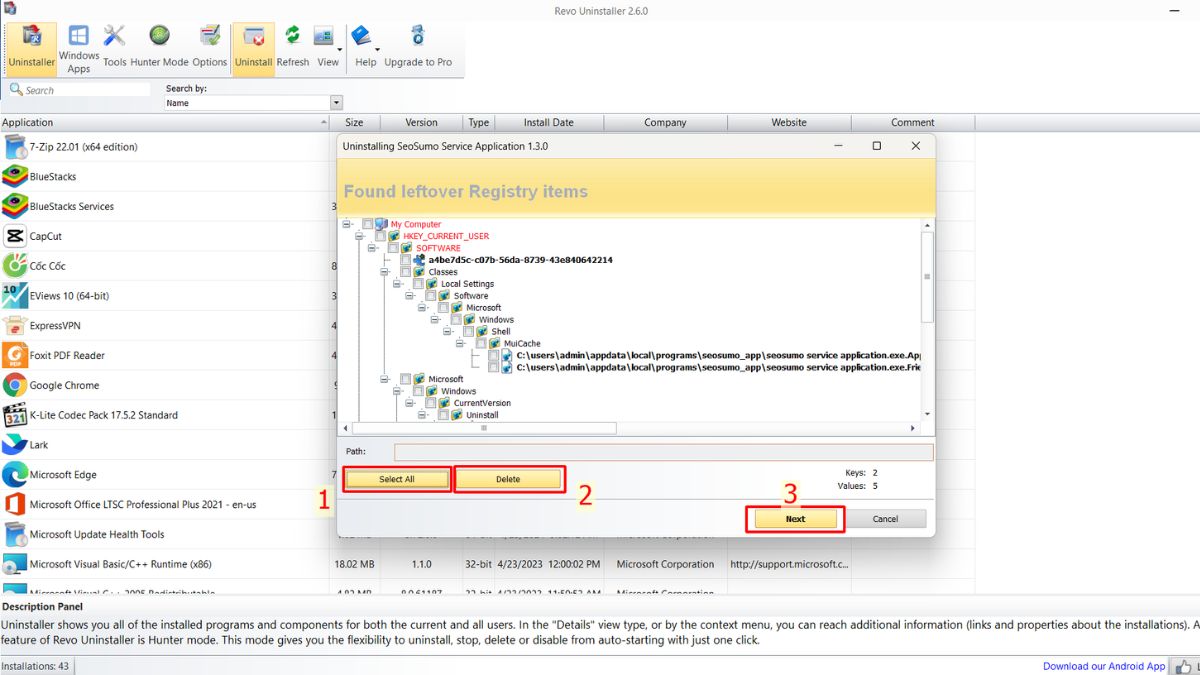Viewport: 1200px width, 675px height.
Task: Click the Cancel button in the dialog
Action: [885, 519]
